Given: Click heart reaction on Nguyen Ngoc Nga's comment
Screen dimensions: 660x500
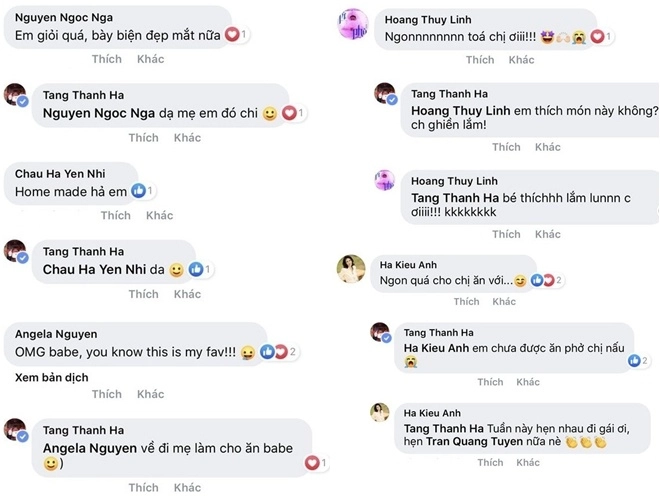Looking at the screenshot, I should 234,34.
